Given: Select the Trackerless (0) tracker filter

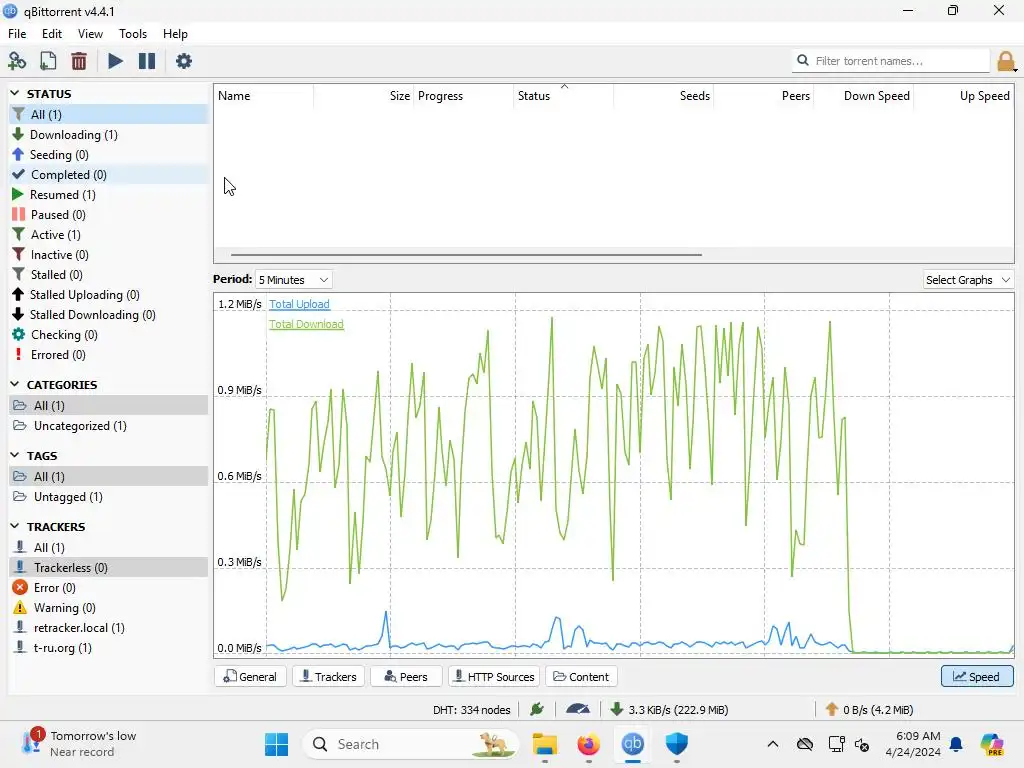Looking at the screenshot, I should click(x=108, y=568).
